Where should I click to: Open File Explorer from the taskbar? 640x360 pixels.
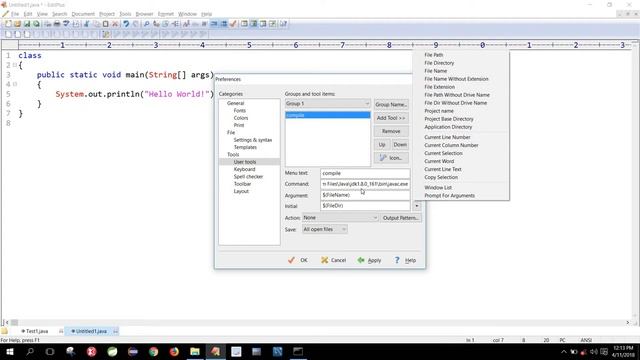(195, 351)
